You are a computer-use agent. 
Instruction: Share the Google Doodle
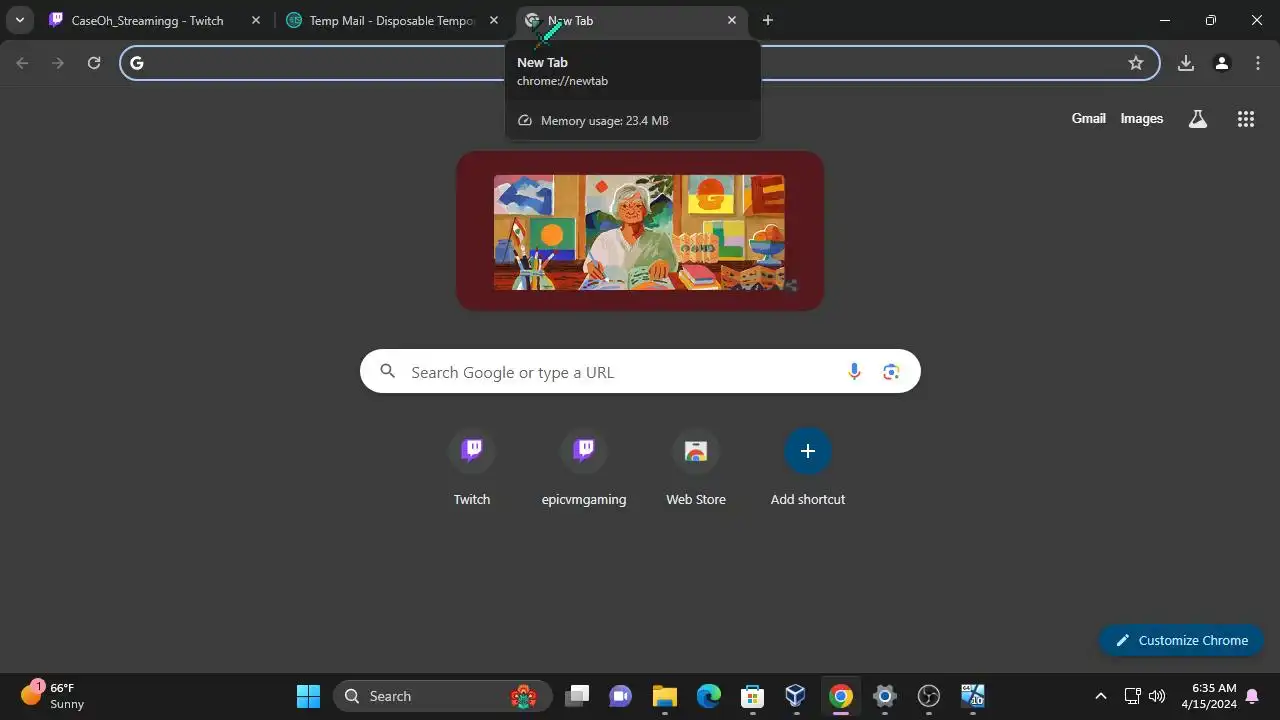point(791,285)
